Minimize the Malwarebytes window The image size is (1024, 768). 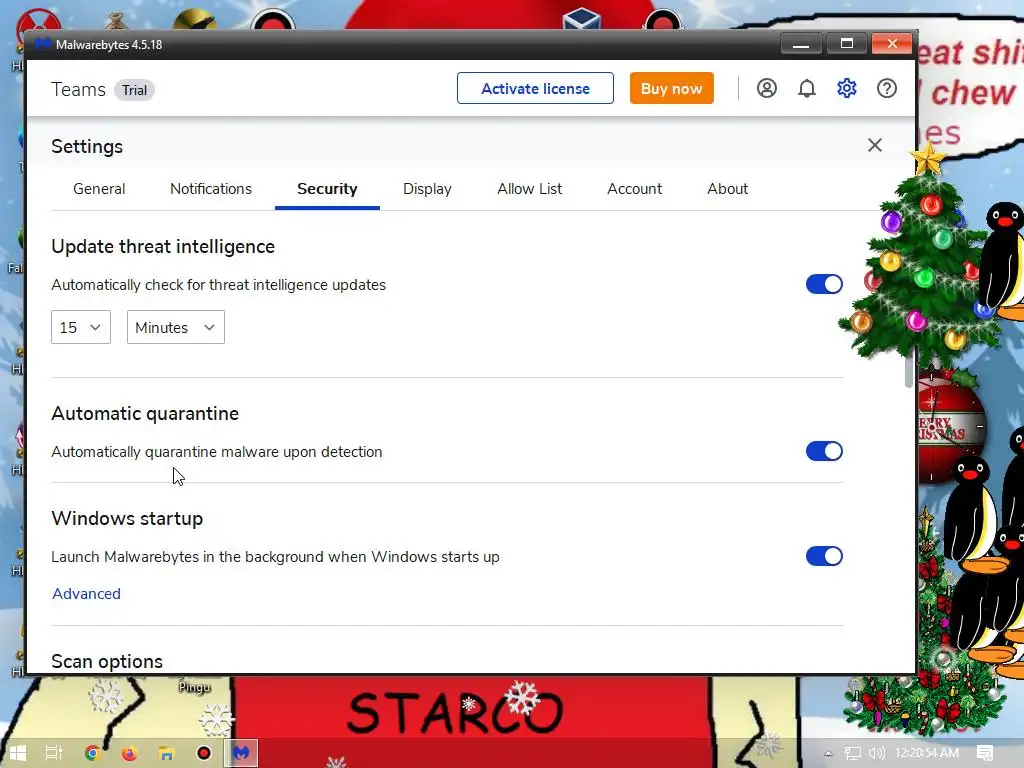[801, 44]
